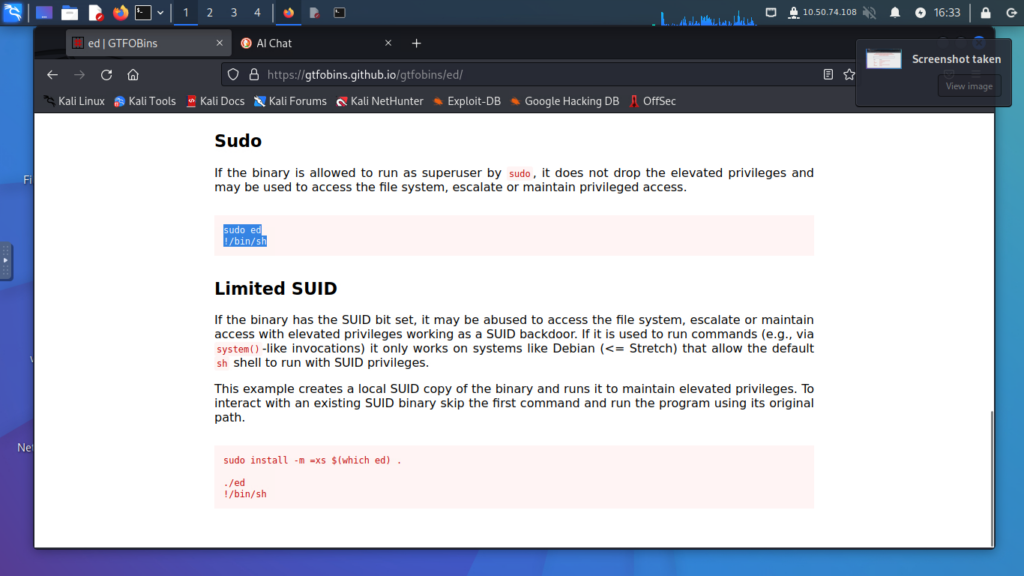Switch to workspace 3
This screenshot has height=576, width=1024.
coord(233,13)
